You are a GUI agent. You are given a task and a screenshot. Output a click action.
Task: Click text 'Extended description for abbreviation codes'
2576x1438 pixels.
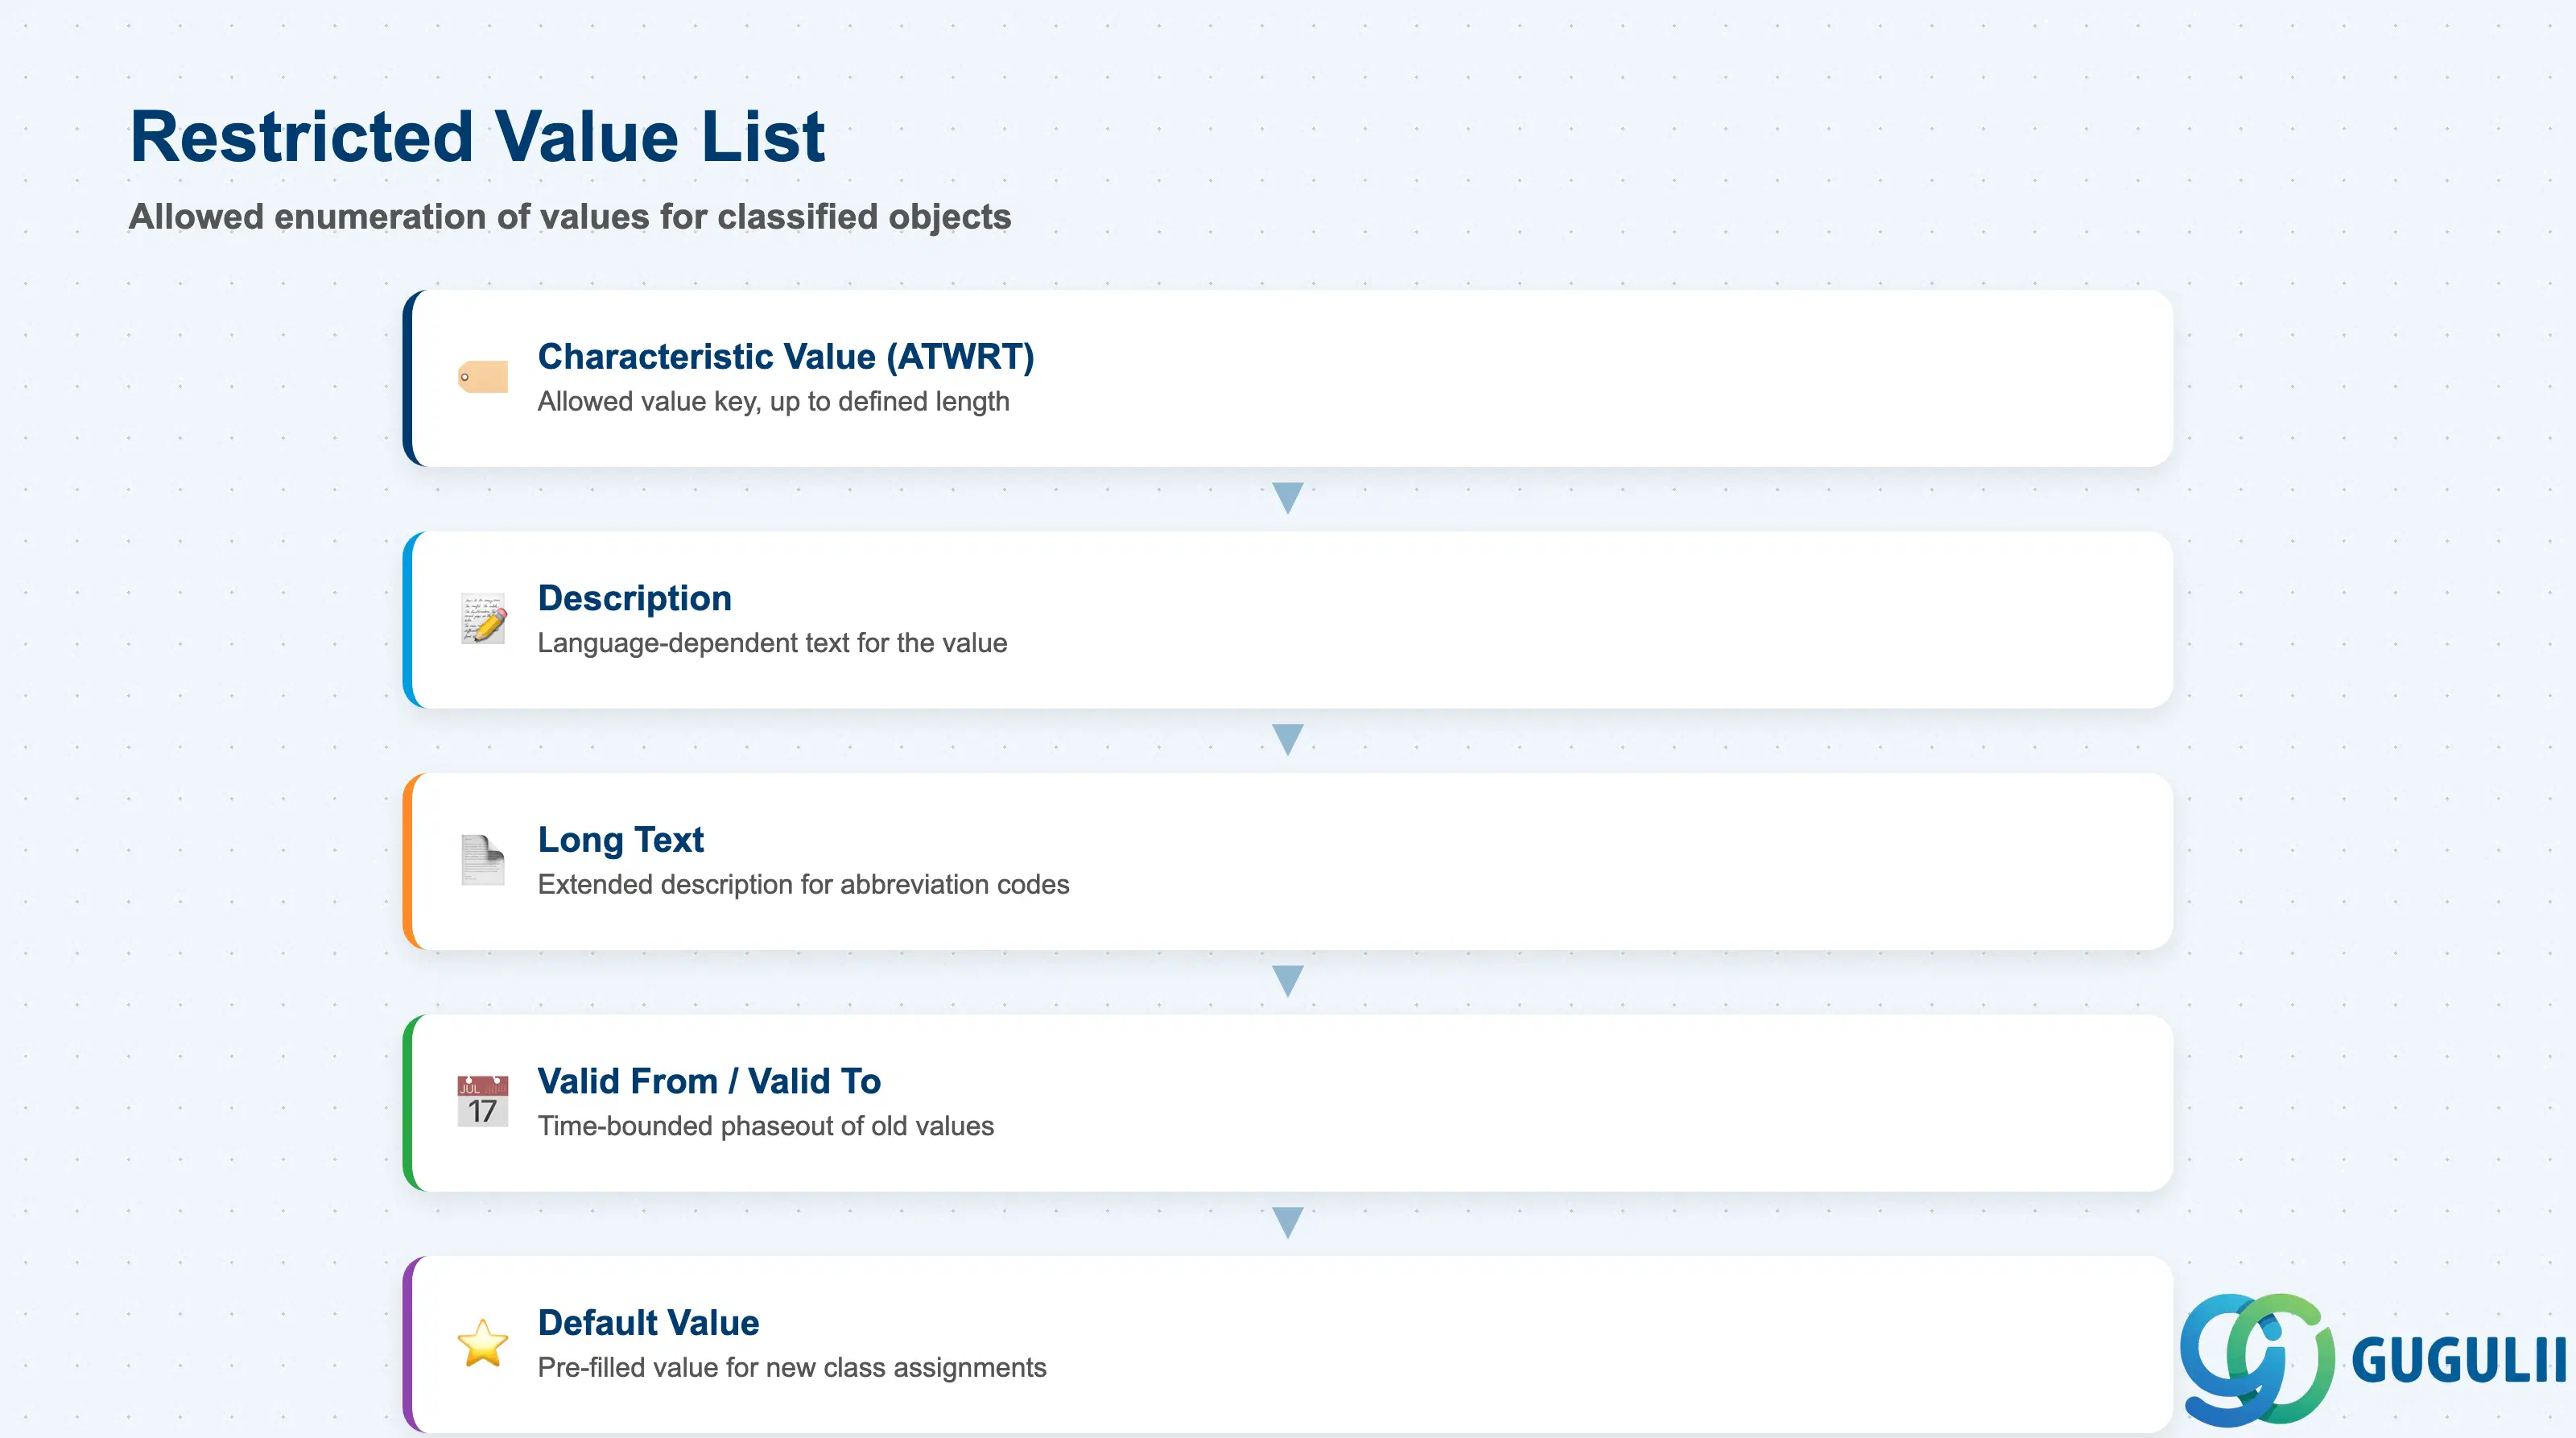804,884
